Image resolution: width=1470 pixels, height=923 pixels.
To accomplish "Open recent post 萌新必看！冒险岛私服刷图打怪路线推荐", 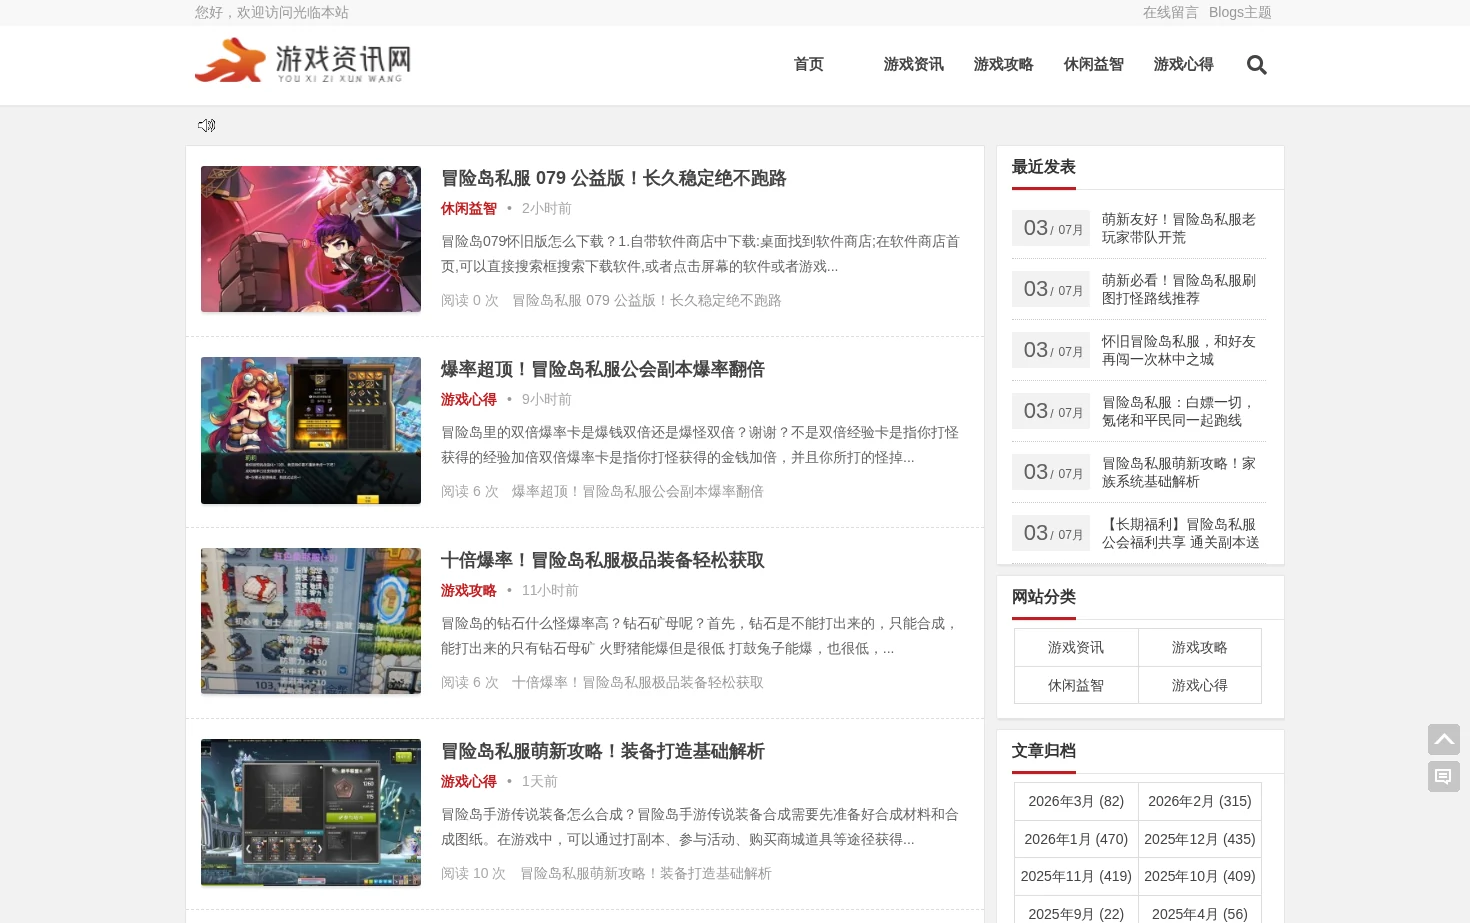I will point(1179,289).
